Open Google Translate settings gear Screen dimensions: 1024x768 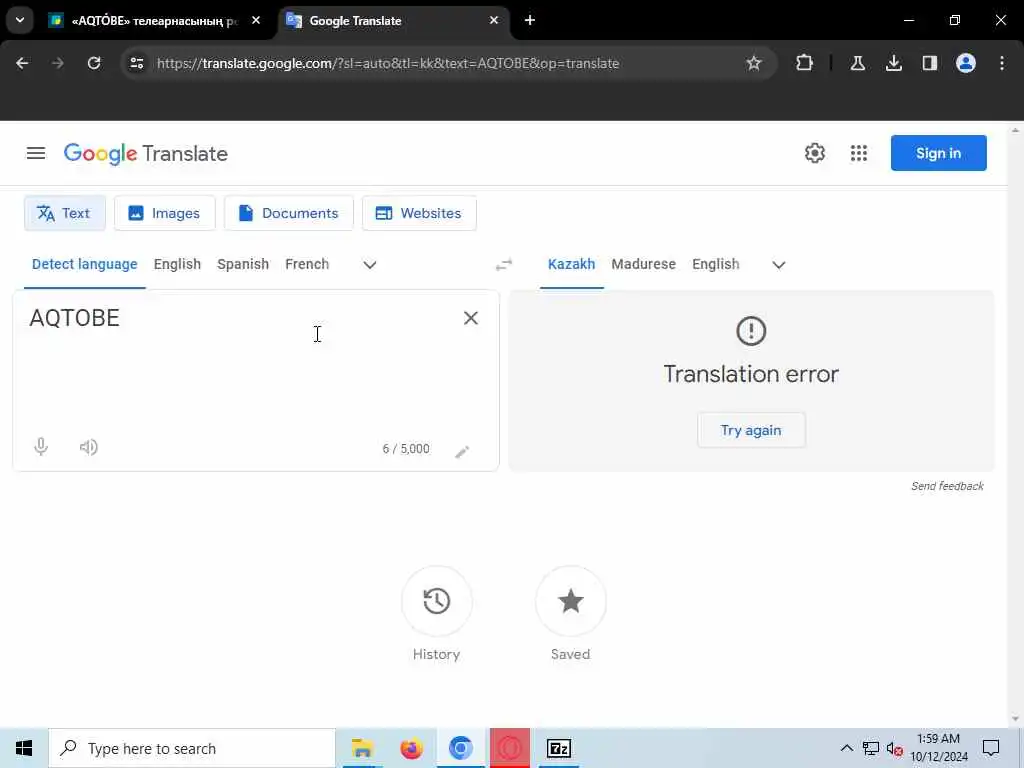tap(814, 153)
